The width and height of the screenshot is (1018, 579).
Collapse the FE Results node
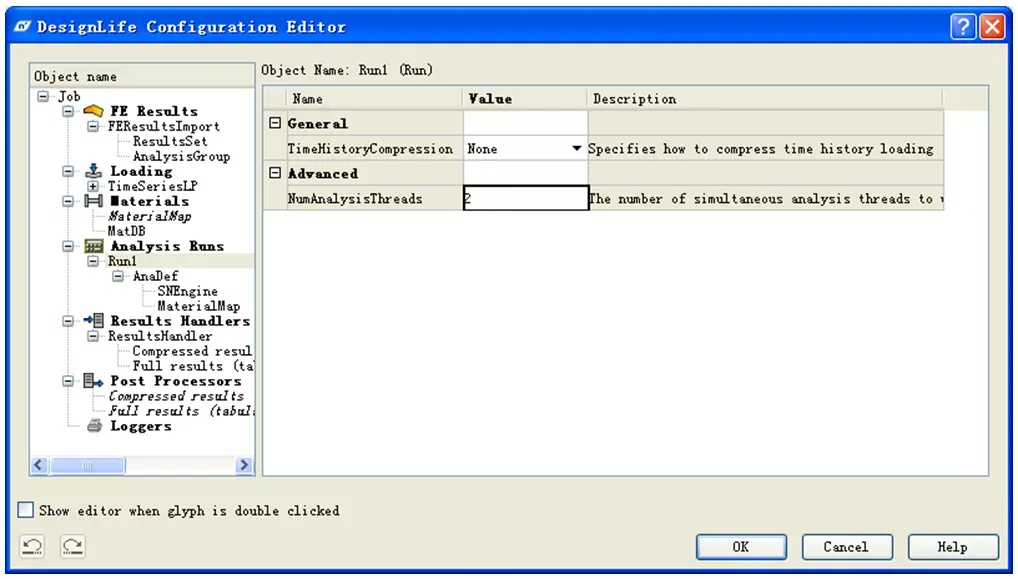(68, 111)
